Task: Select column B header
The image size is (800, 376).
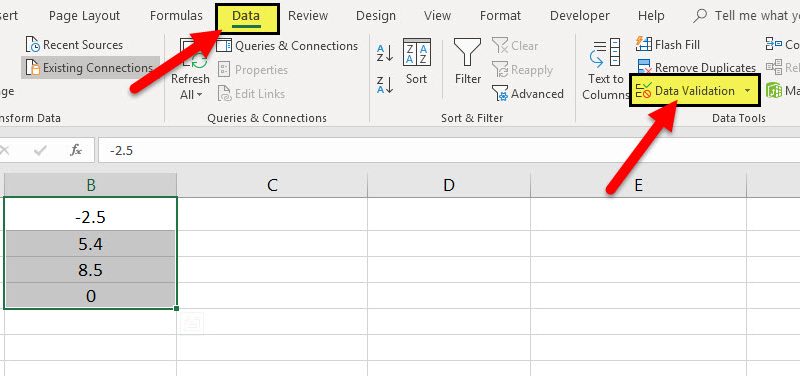Action: 91,185
